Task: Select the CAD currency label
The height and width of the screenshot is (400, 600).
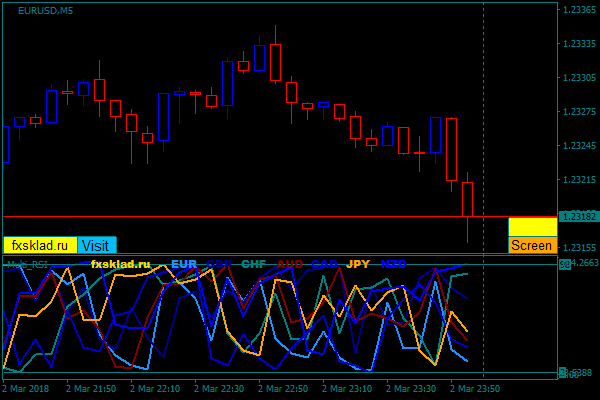Action: tap(324, 264)
